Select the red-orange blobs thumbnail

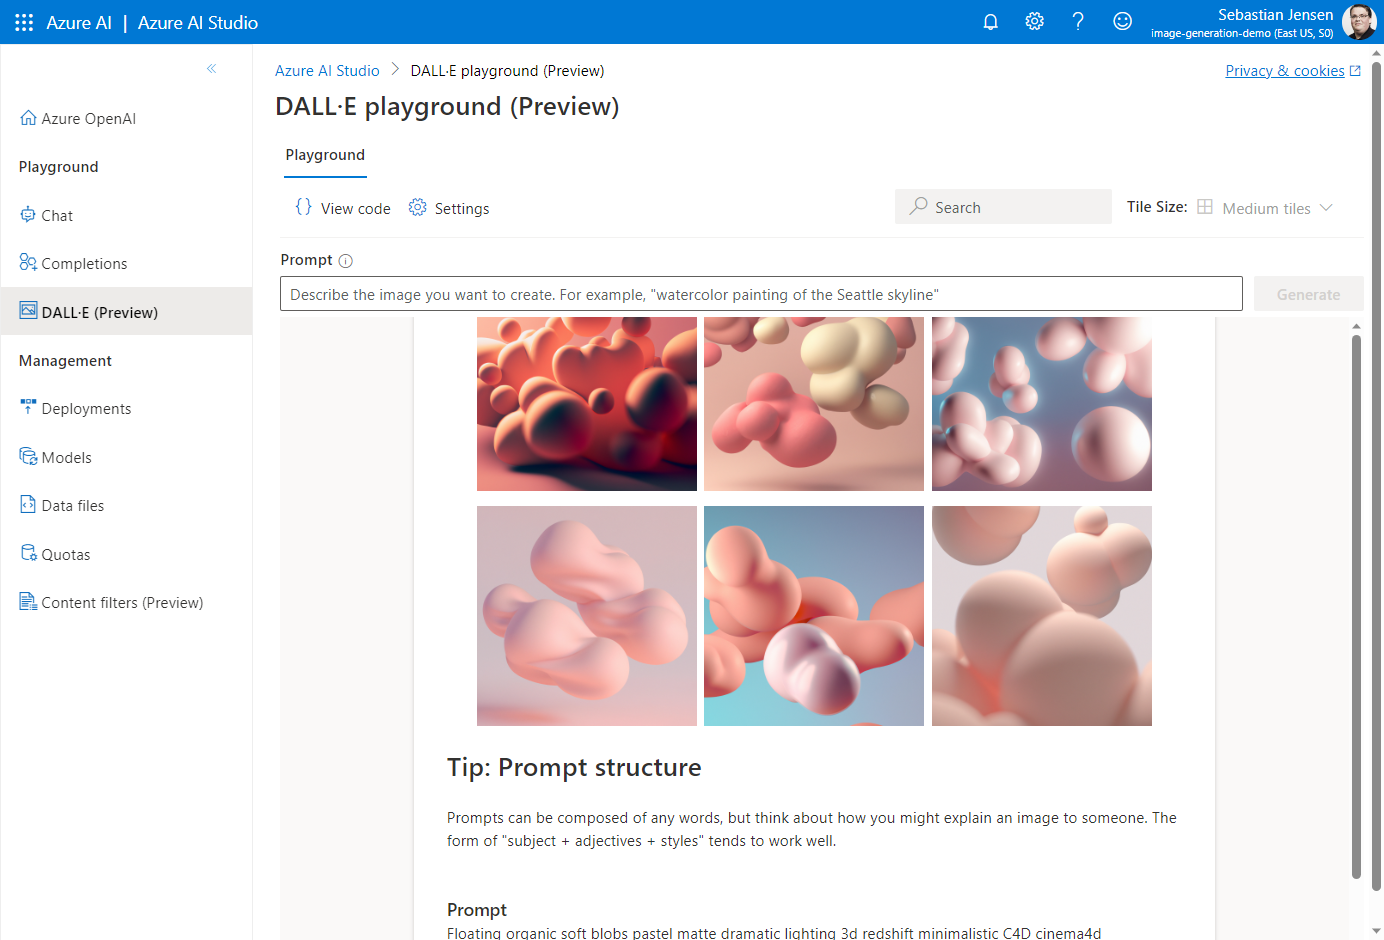coord(587,404)
